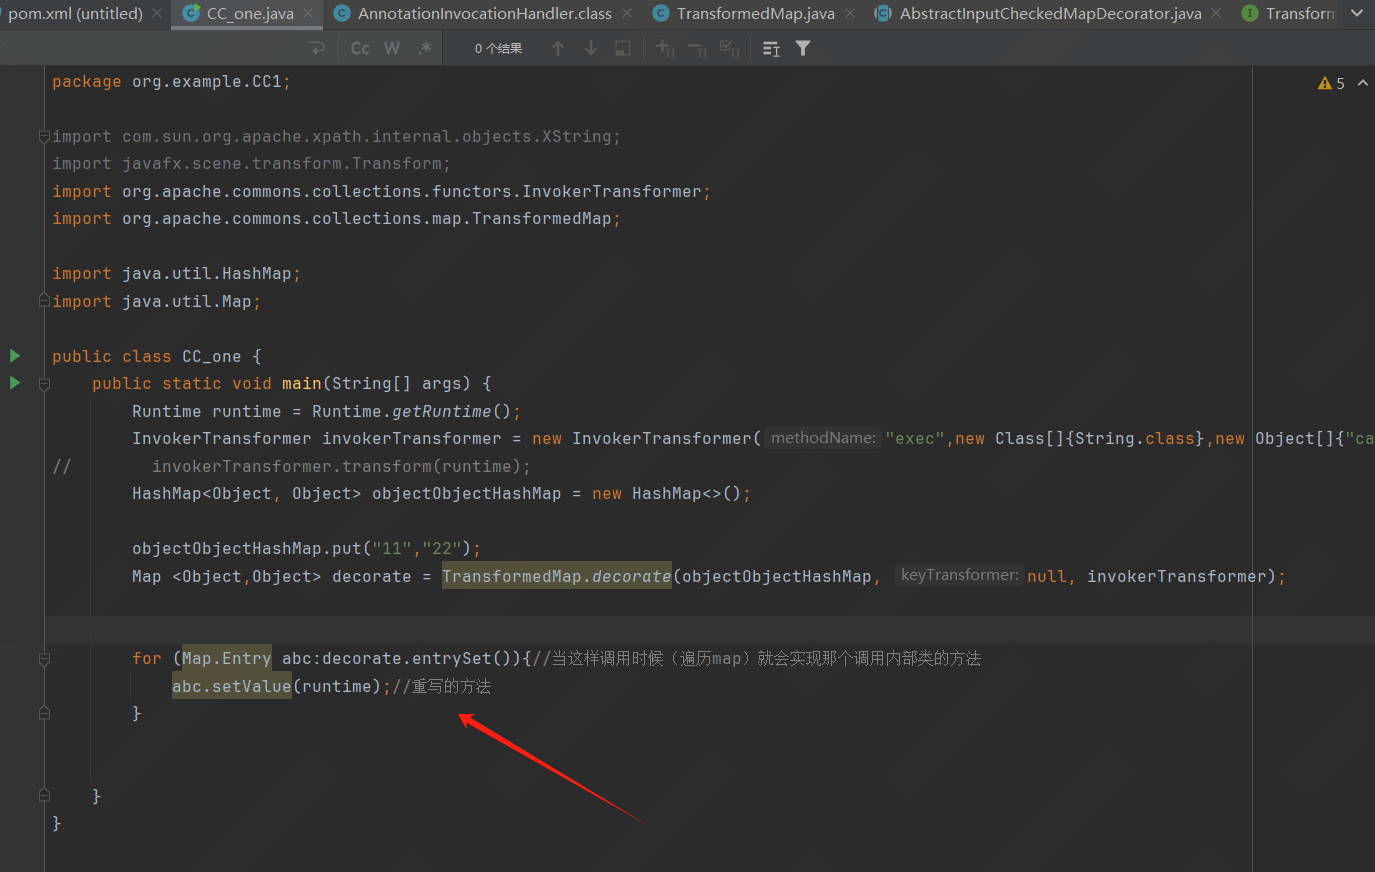Click the methodName: parameter hint
The image size is (1375, 872).
coord(823,438)
